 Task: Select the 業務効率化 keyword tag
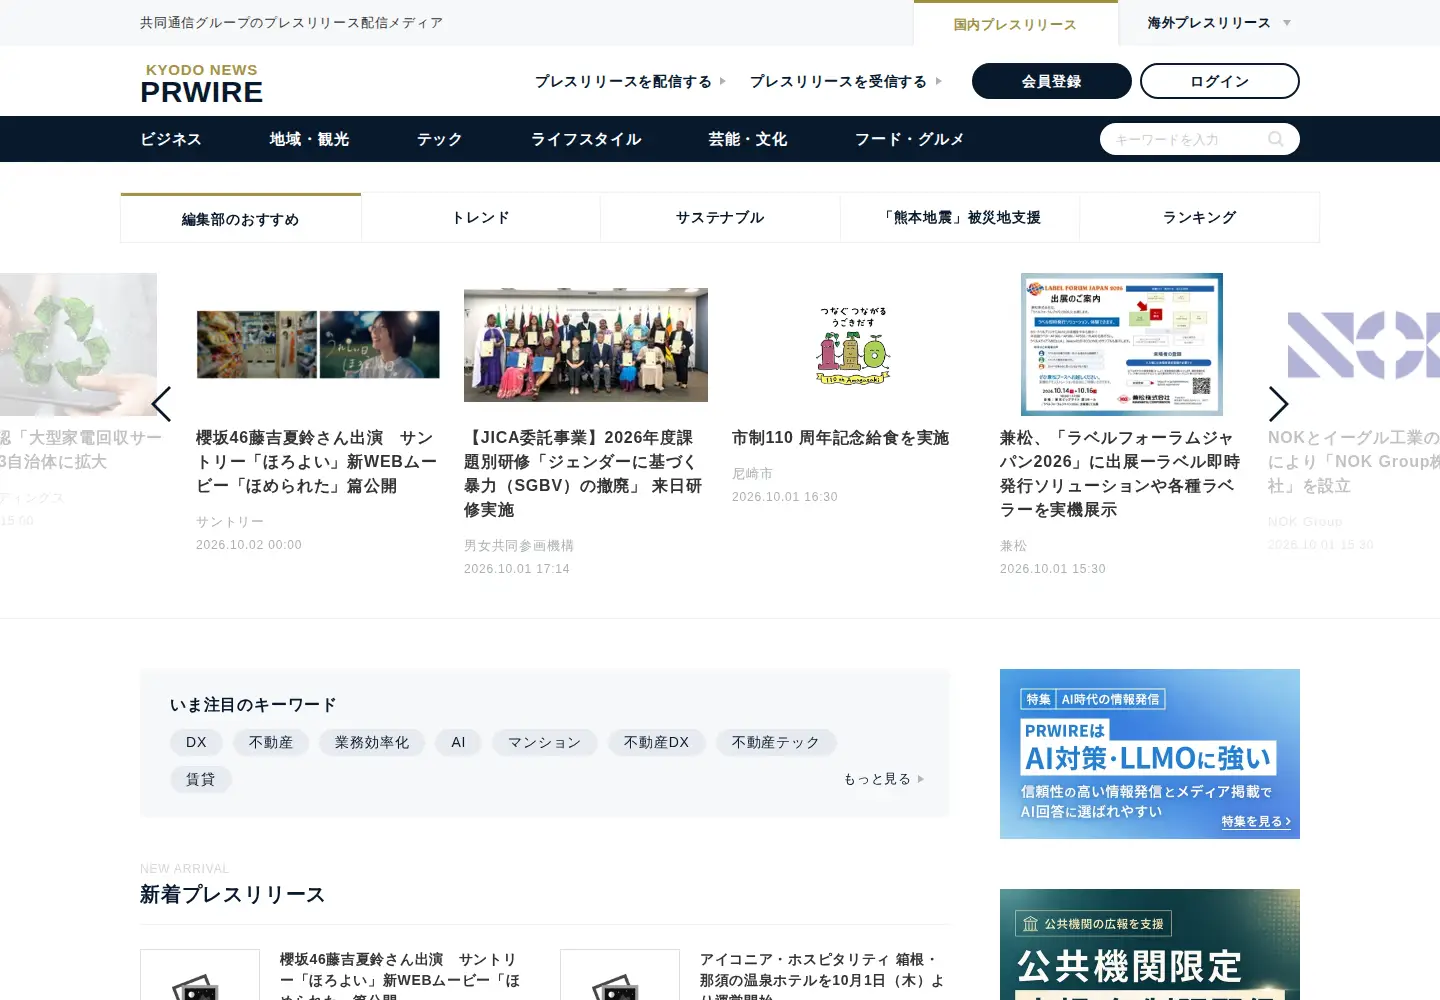(x=372, y=742)
